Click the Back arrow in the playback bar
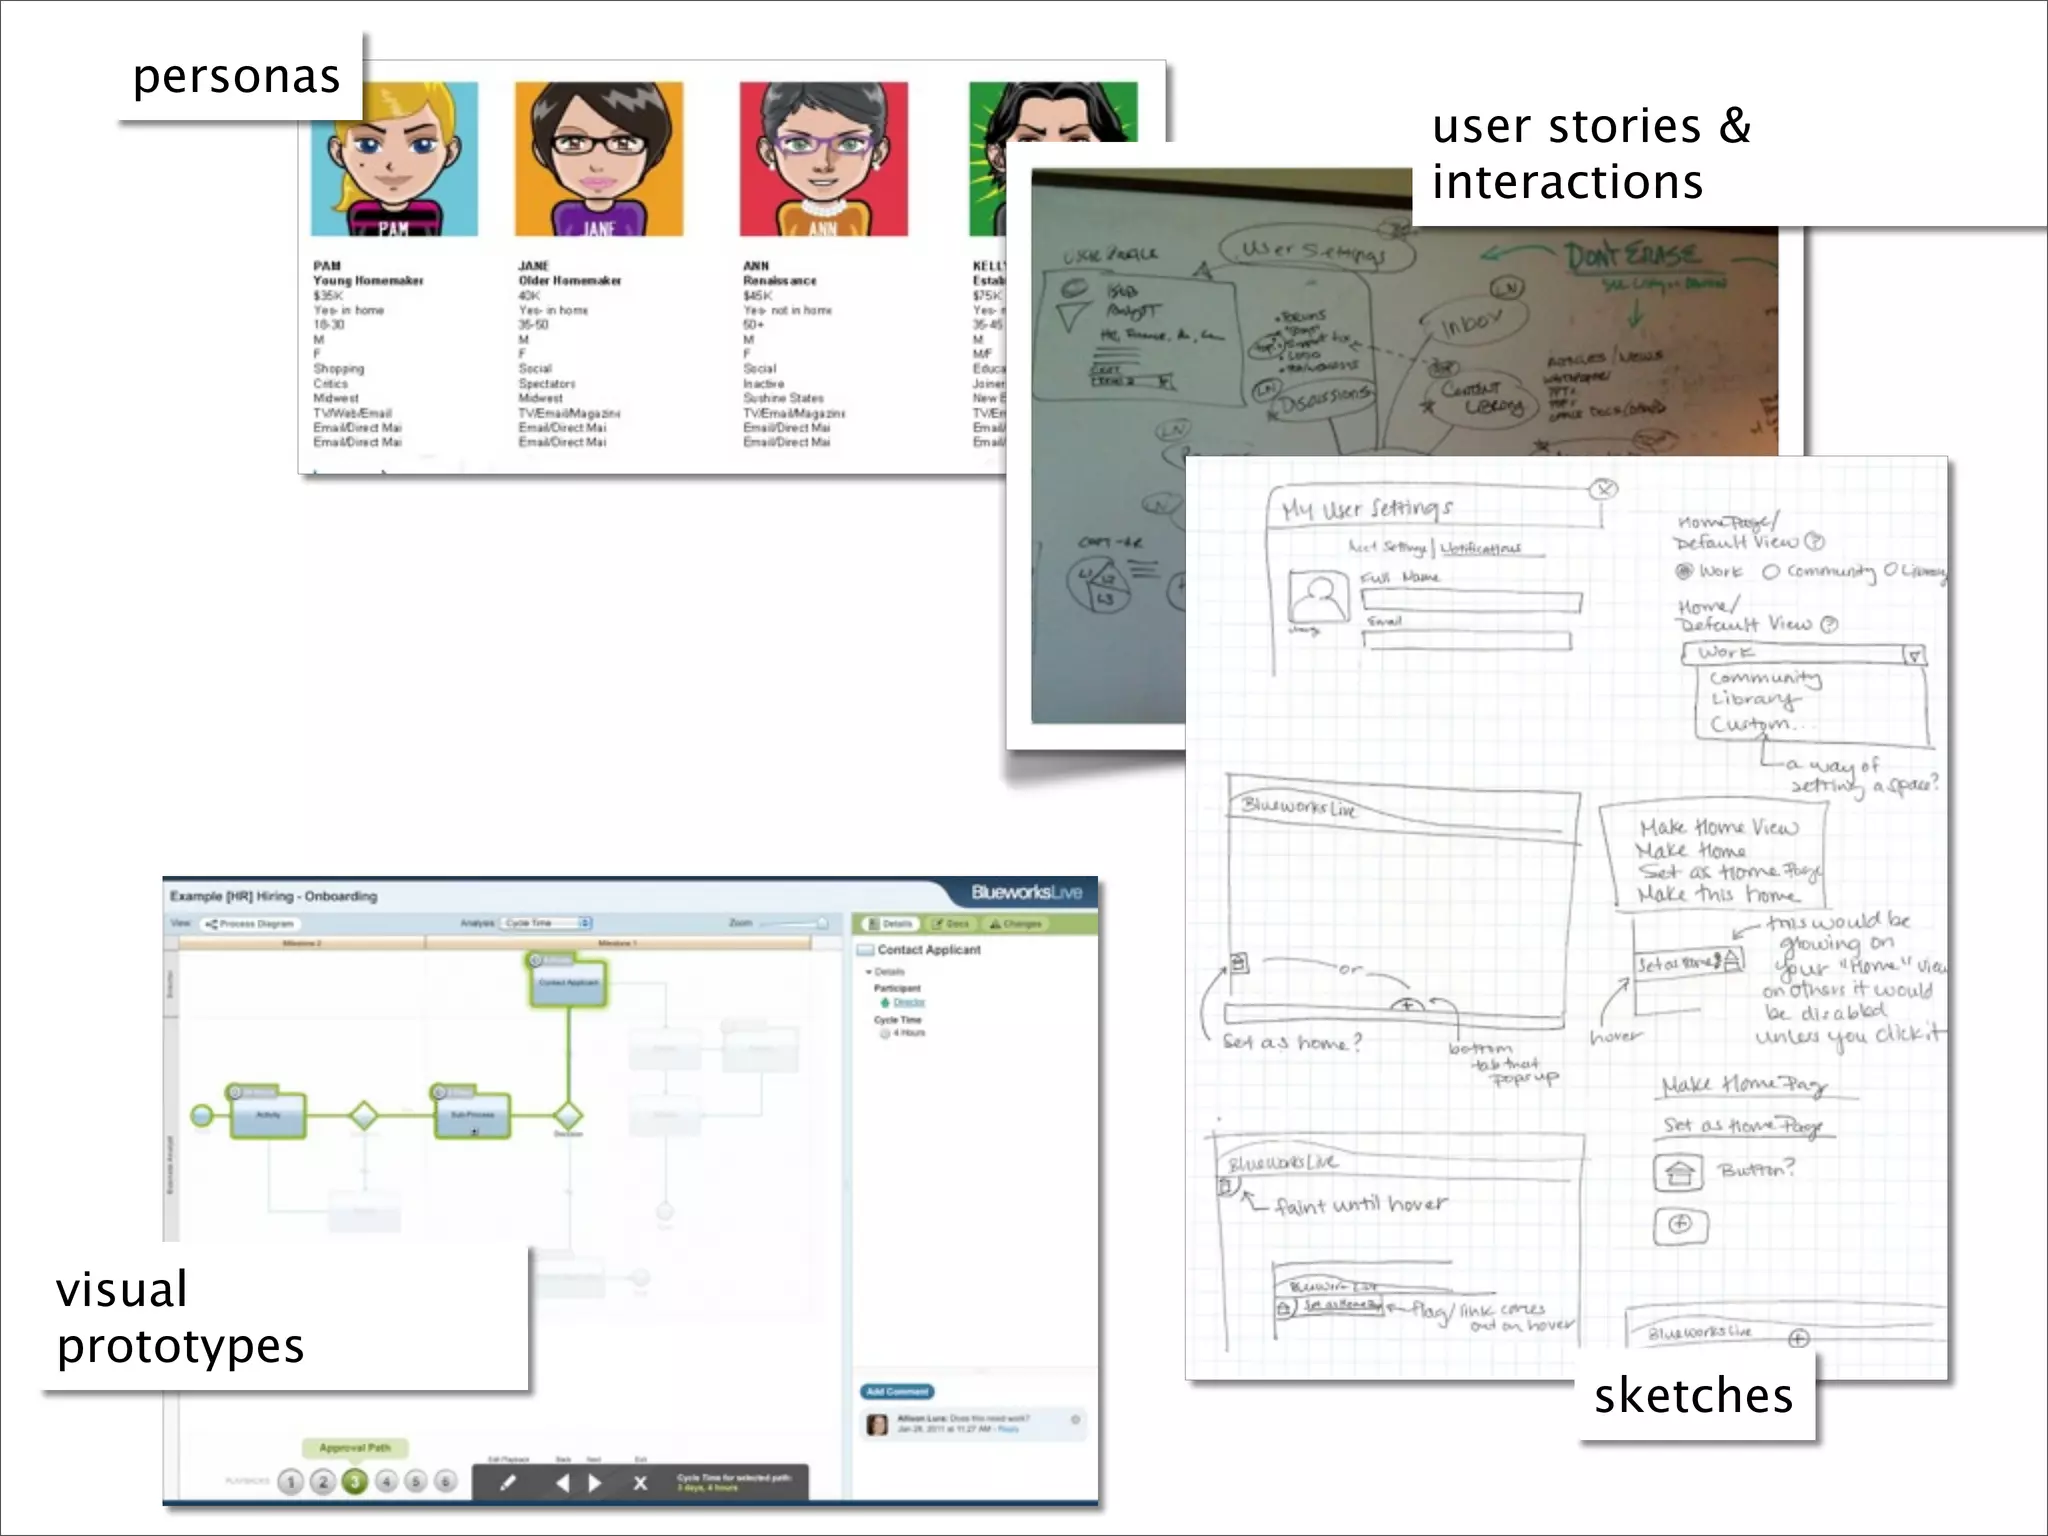Image resolution: width=2048 pixels, height=1536 pixels. coord(562,1483)
